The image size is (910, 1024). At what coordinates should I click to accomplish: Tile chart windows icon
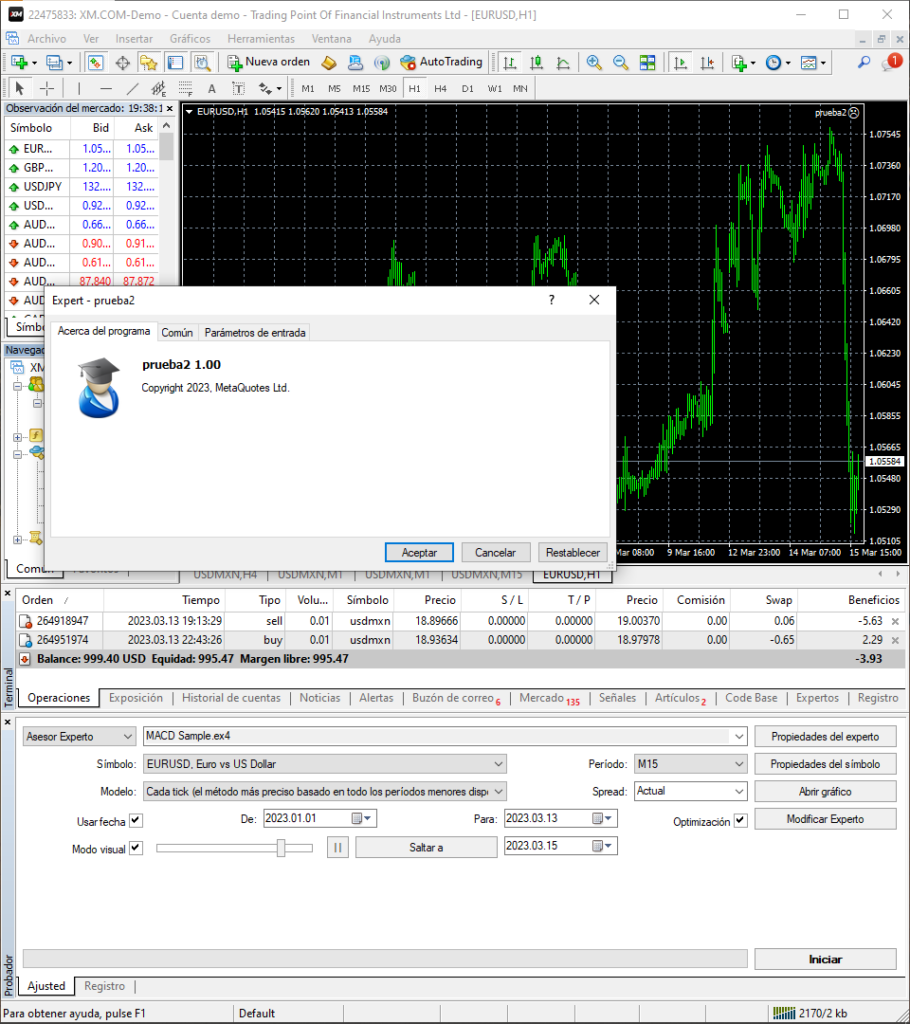point(647,63)
